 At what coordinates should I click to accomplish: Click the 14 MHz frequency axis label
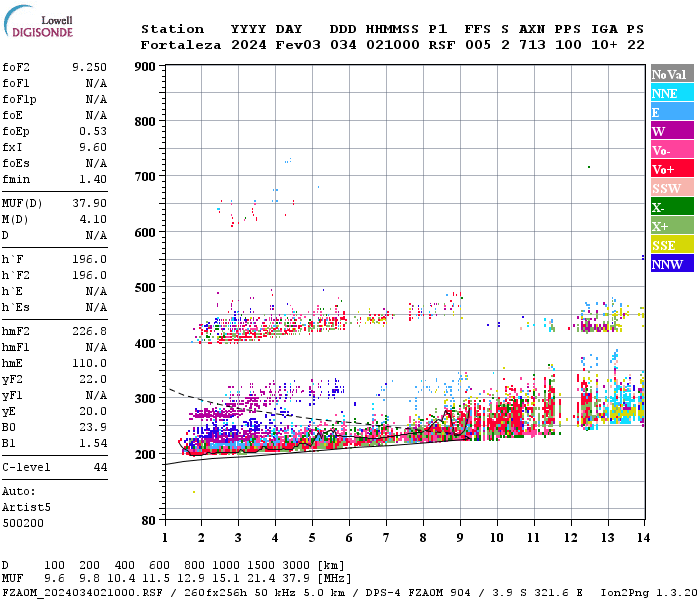(x=643, y=538)
